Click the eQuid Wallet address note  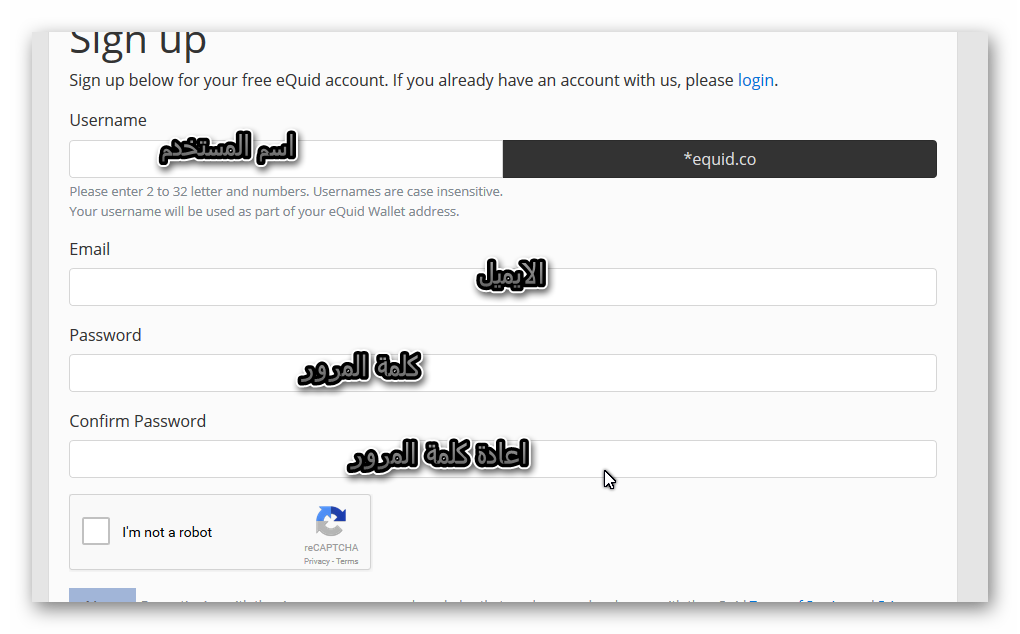pyautogui.click(x=263, y=211)
